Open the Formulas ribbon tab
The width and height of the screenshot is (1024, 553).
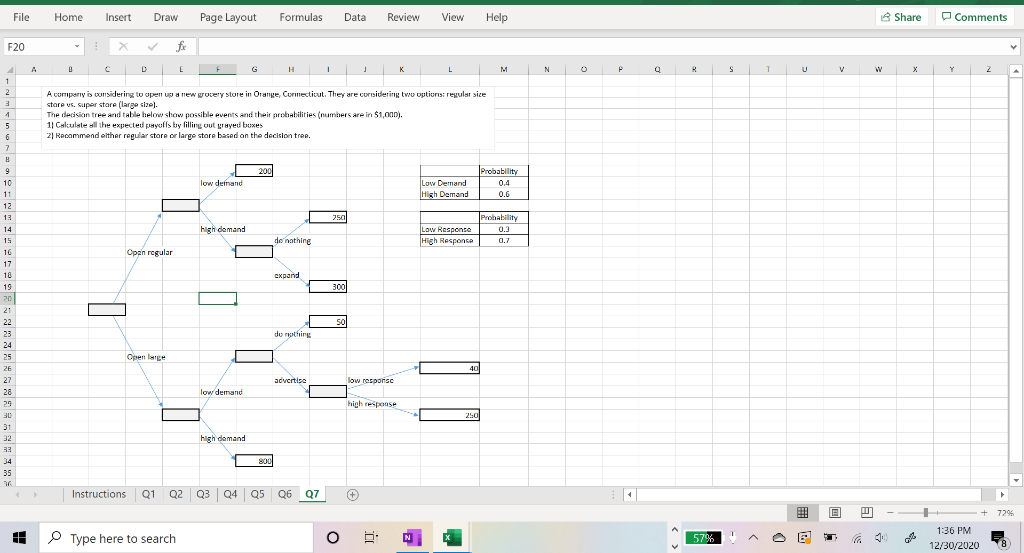(x=301, y=17)
